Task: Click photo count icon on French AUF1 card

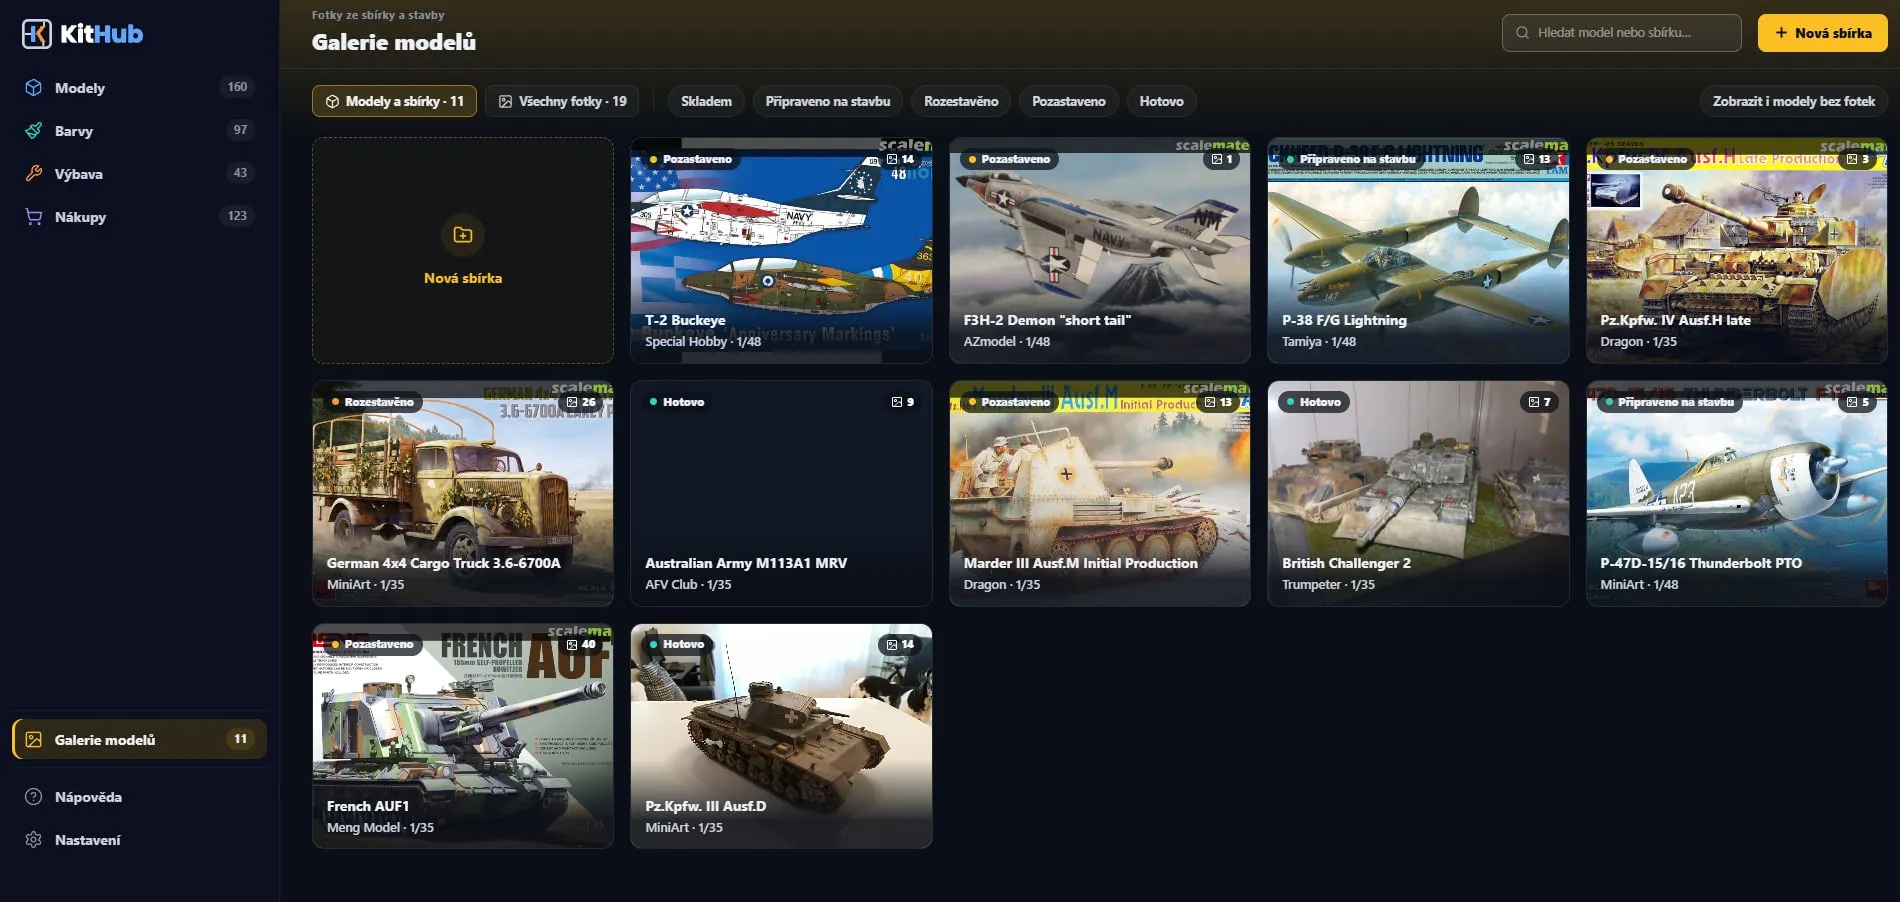Action: coord(573,644)
